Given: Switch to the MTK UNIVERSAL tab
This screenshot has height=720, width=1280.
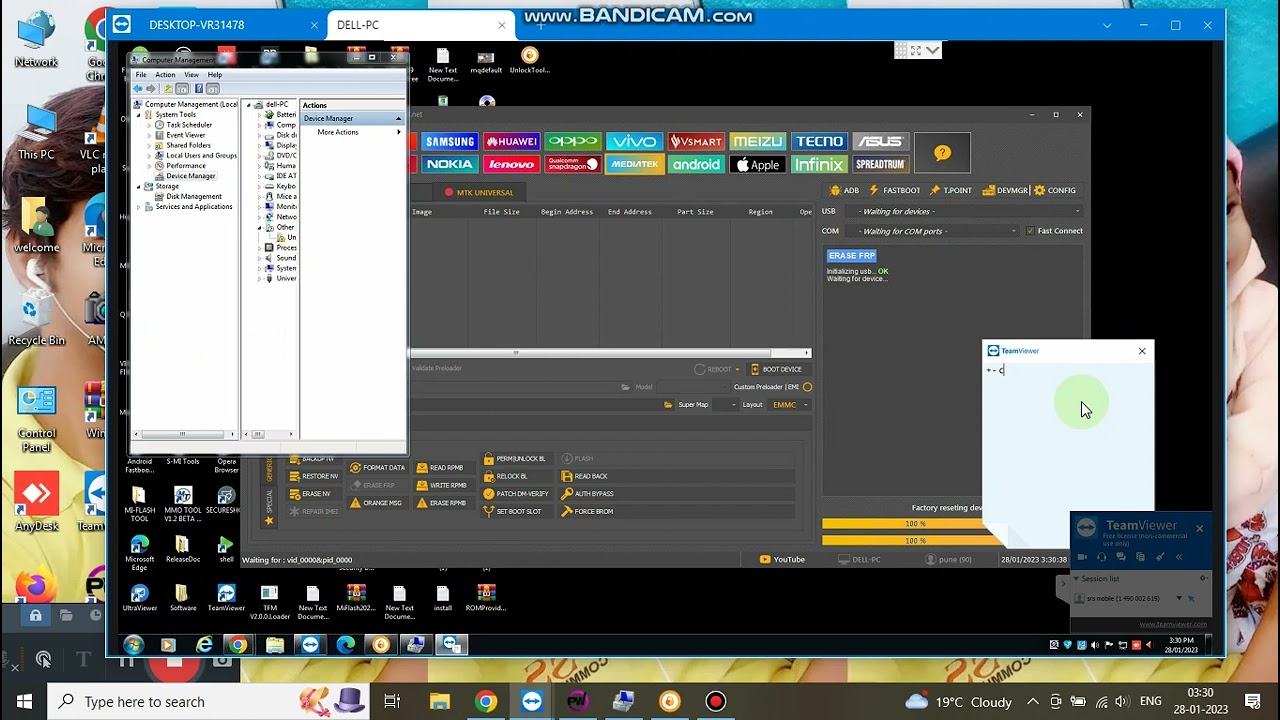Looking at the screenshot, I should click(478, 192).
